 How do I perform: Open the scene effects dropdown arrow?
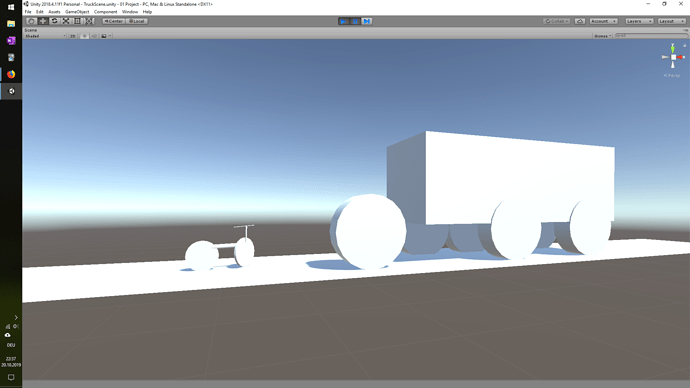110,36
